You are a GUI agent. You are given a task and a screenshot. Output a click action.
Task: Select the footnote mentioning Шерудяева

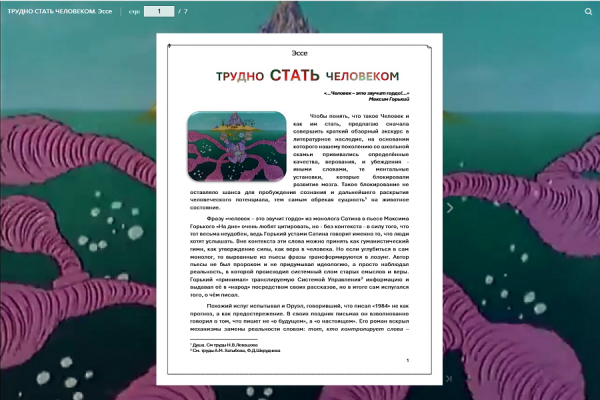click(x=235, y=350)
